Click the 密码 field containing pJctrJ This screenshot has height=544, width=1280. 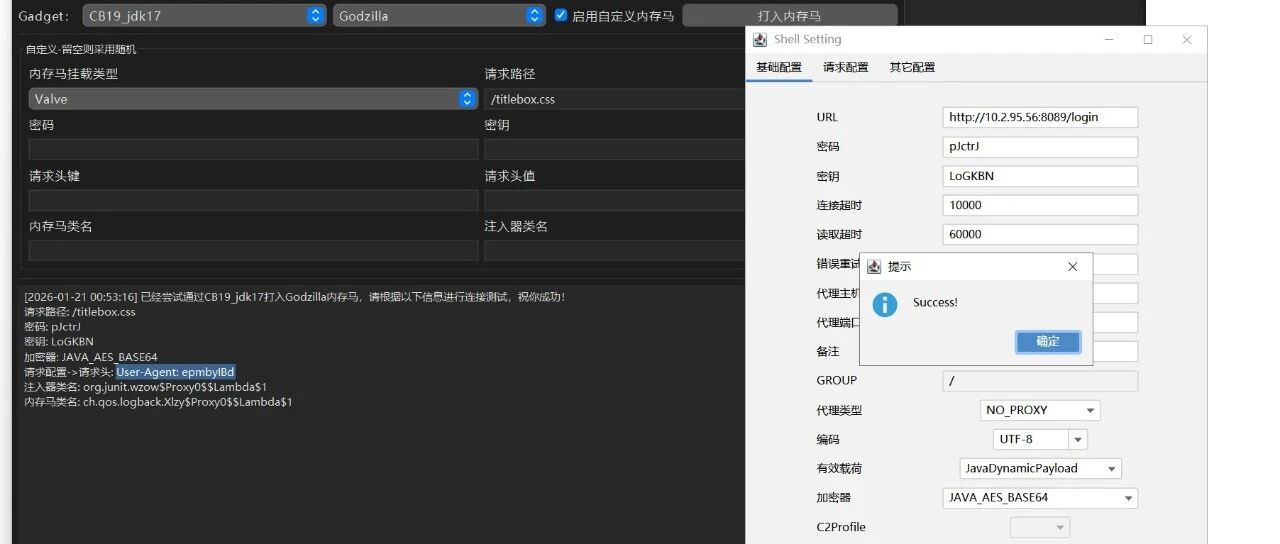tap(1040, 147)
